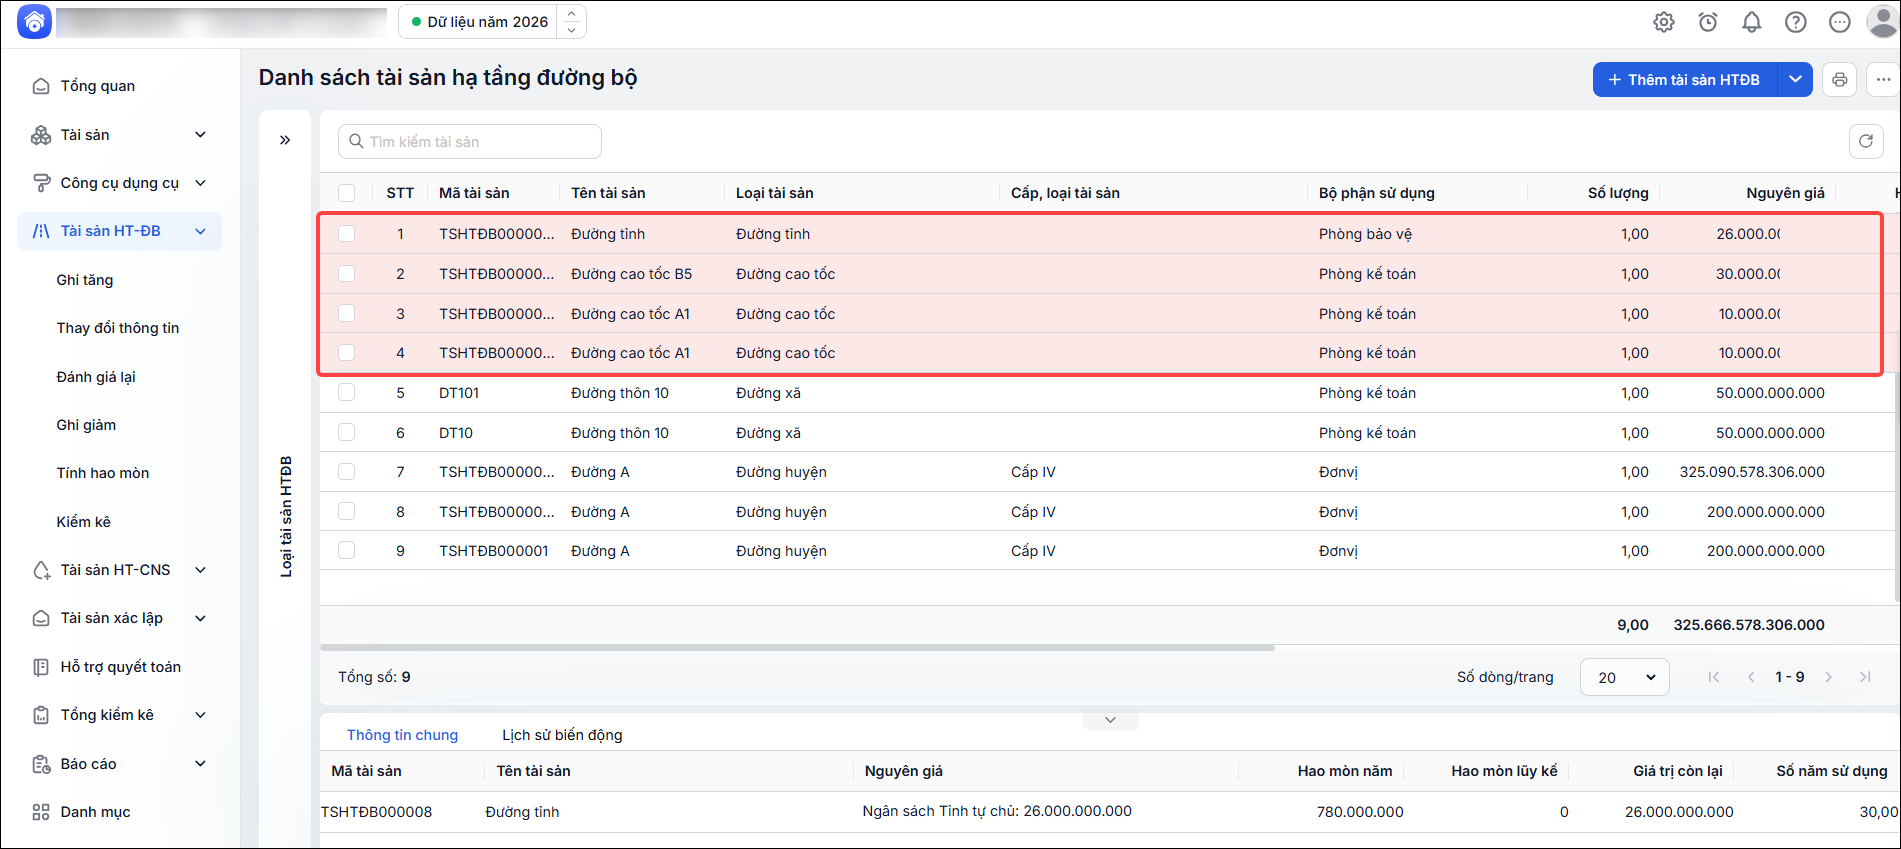
Task: Click the print icon button
Action: (x=1840, y=80)
